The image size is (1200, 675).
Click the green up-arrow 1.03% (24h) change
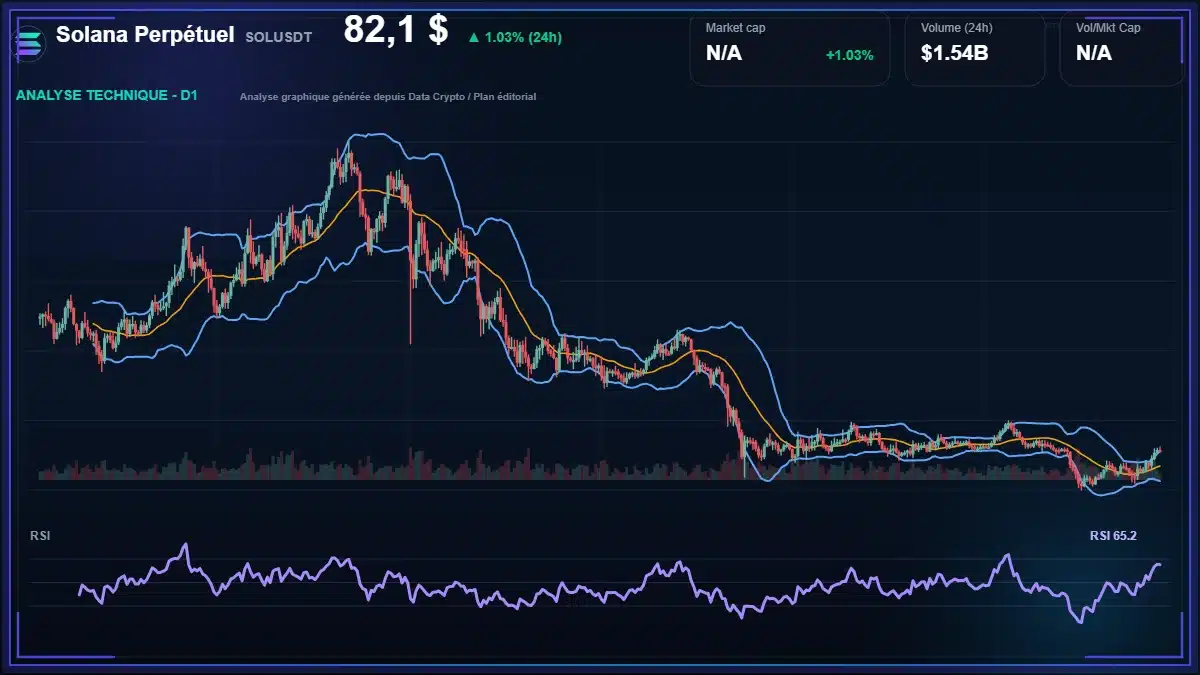(514, 37)
